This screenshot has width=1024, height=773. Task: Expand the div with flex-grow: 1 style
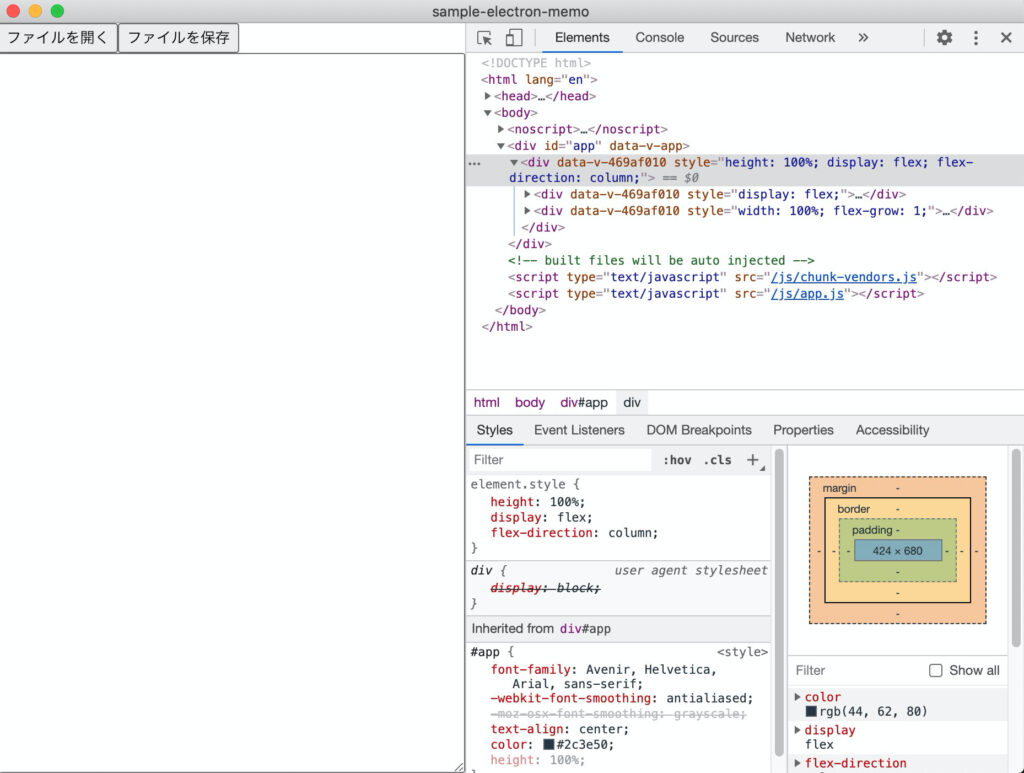(x=527, y=211)
